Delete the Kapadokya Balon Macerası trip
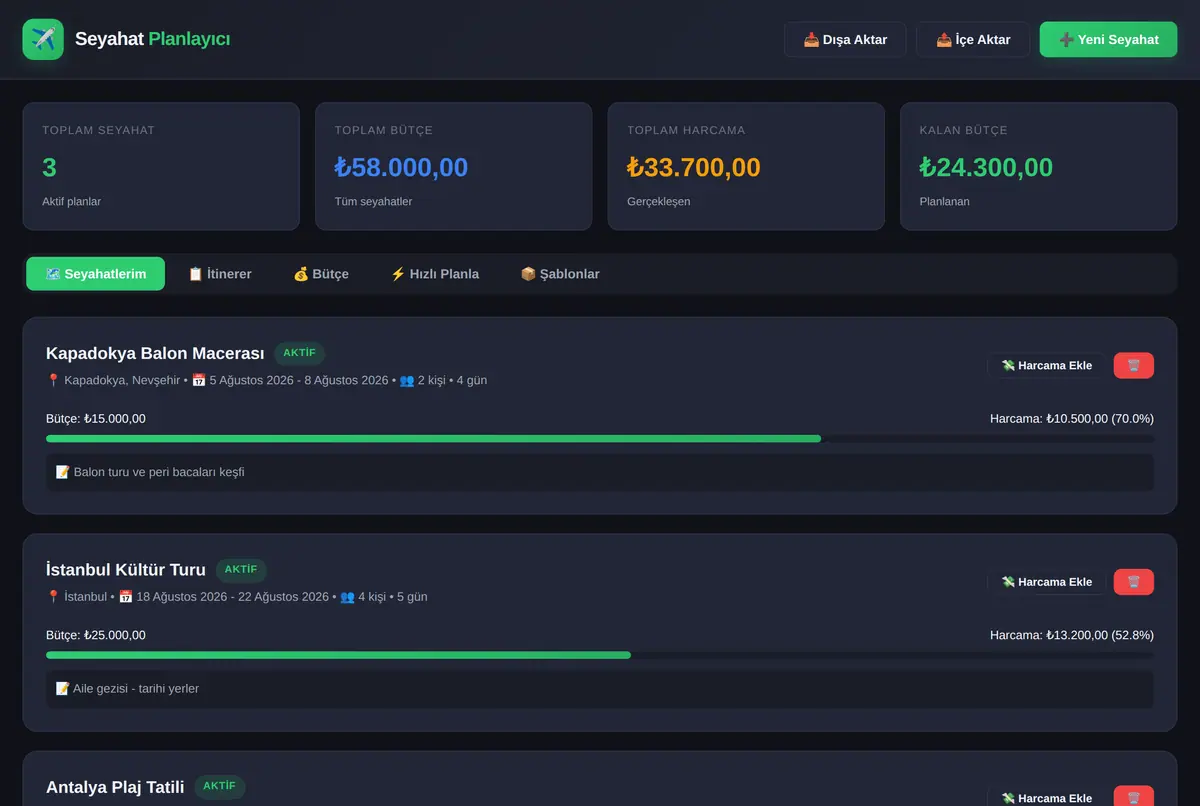Screen dimensions: 1200x806 coord(1133,366)
